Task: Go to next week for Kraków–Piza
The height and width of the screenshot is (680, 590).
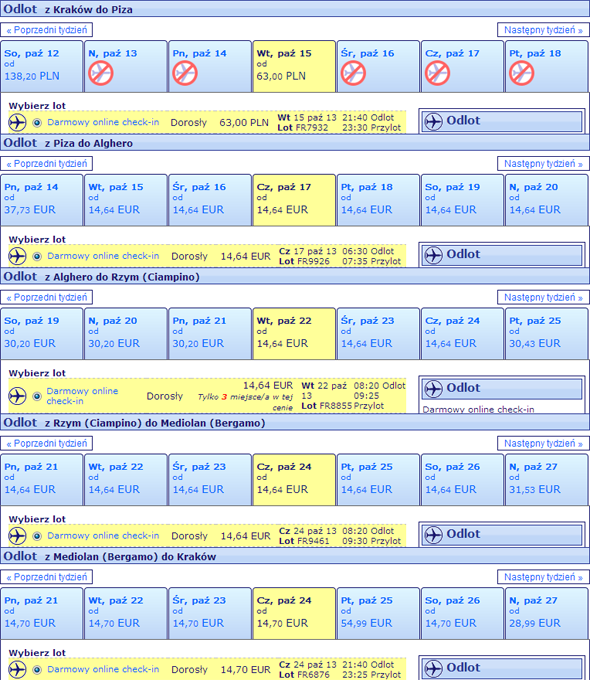Action: point(543,30)
